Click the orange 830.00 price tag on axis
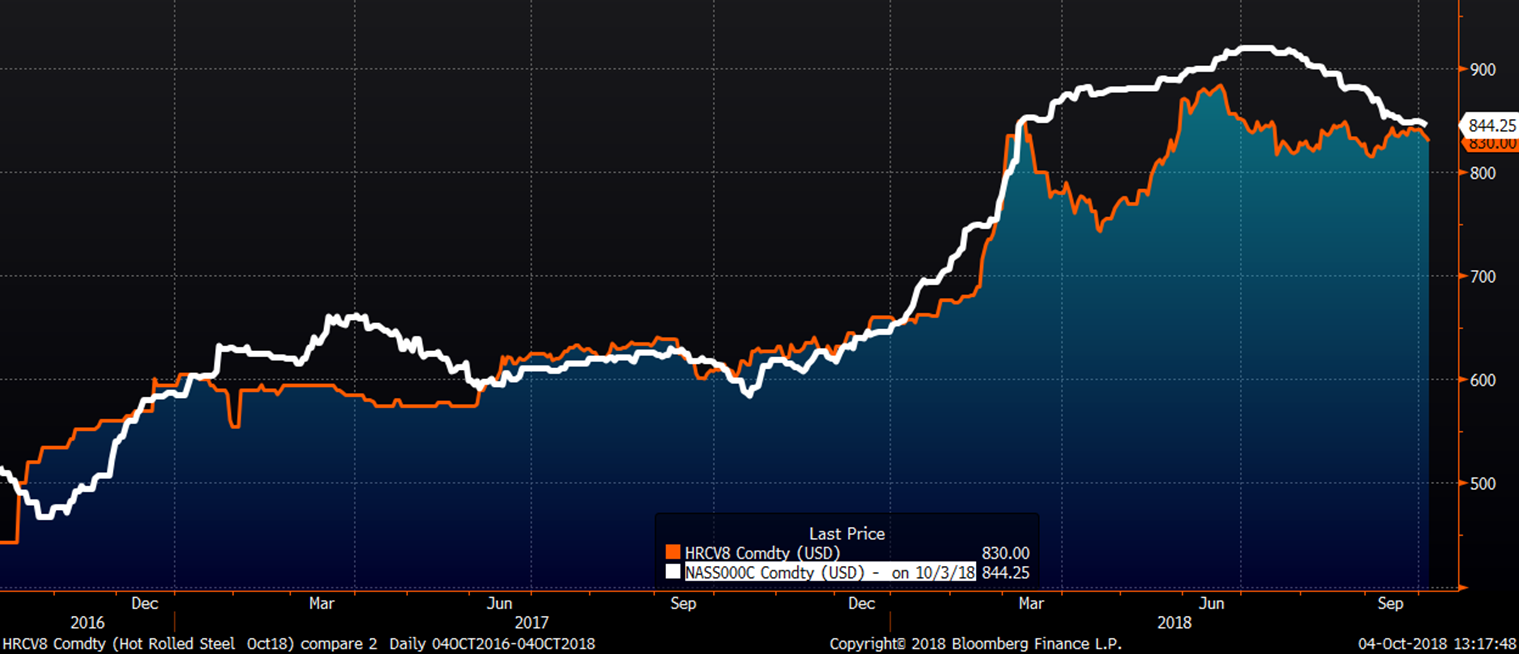 click(x=1491, y=144)
